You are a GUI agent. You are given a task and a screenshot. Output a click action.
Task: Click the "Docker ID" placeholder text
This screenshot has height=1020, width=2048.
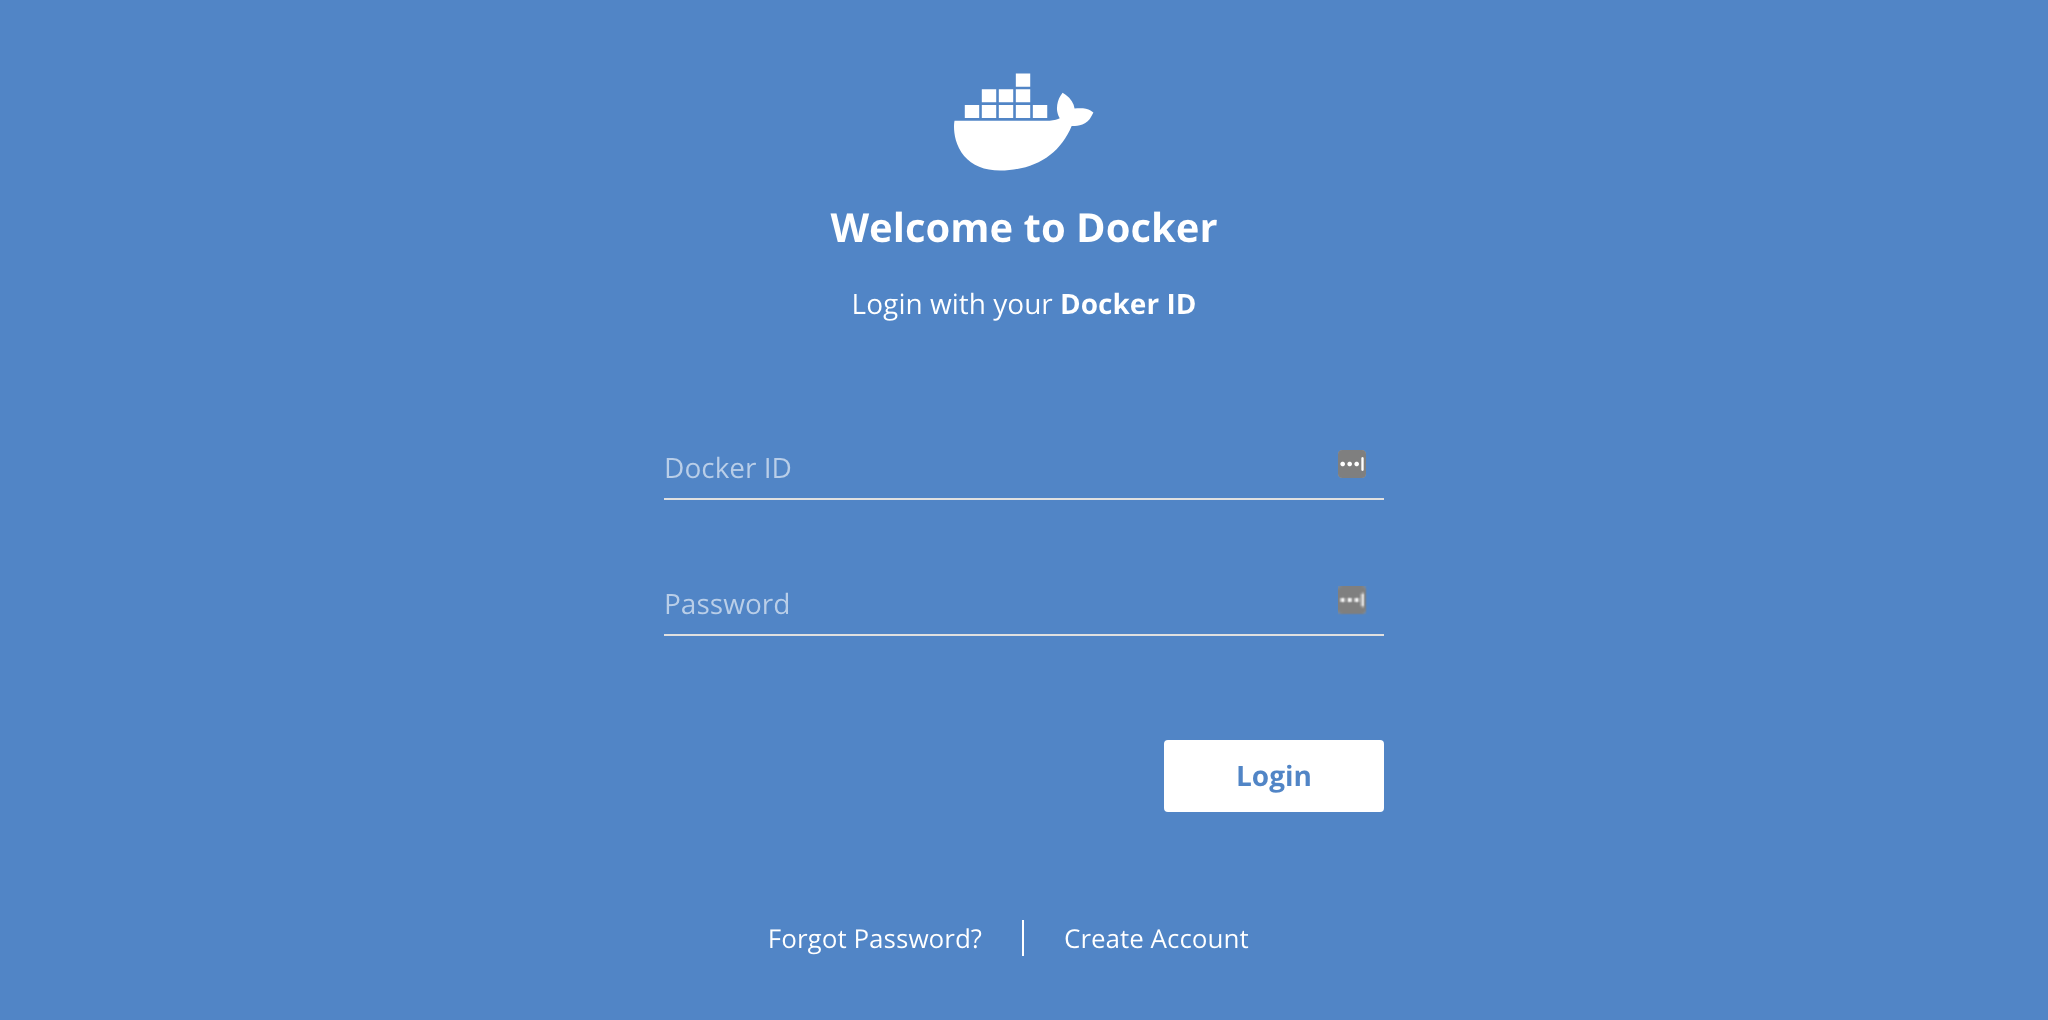[728, 468]
